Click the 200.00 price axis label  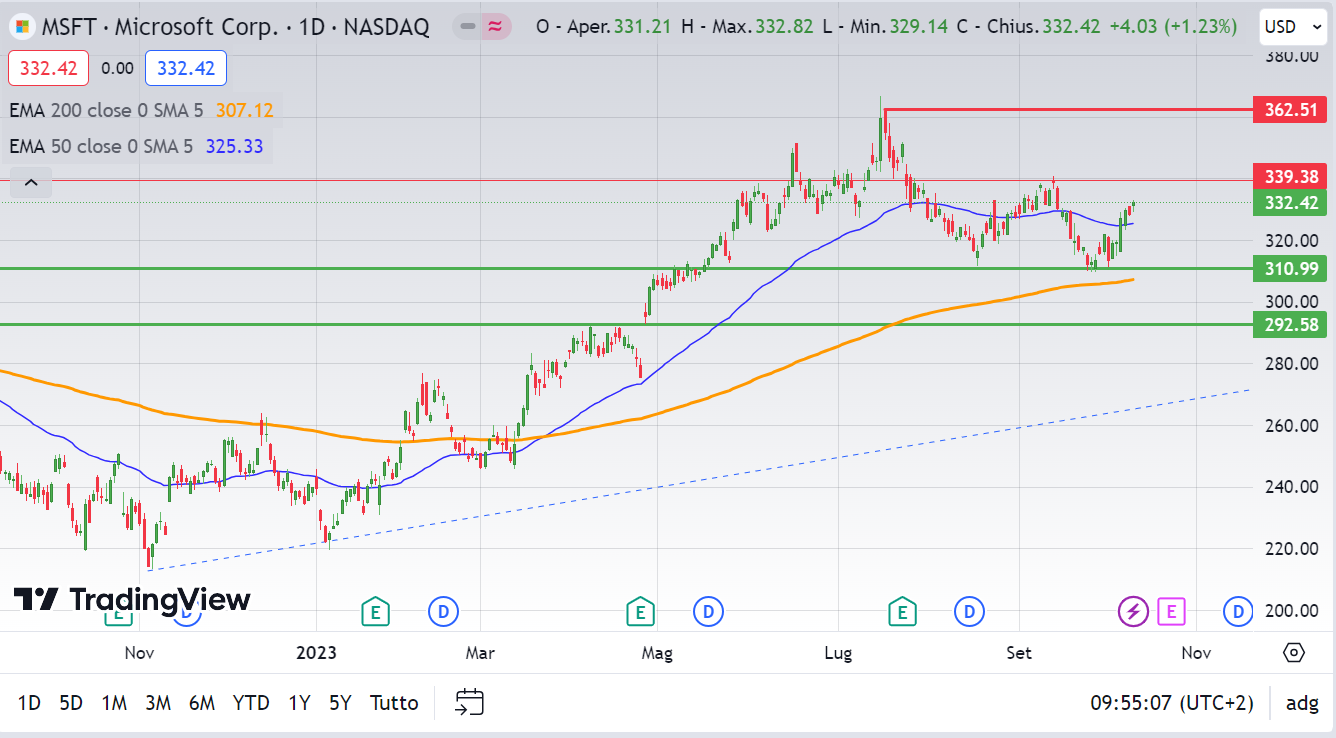1290,610
